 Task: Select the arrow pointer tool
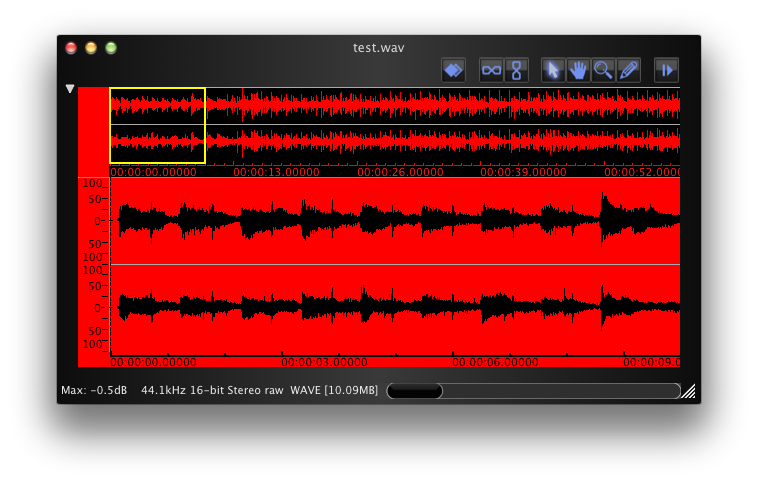coord(553,71)
